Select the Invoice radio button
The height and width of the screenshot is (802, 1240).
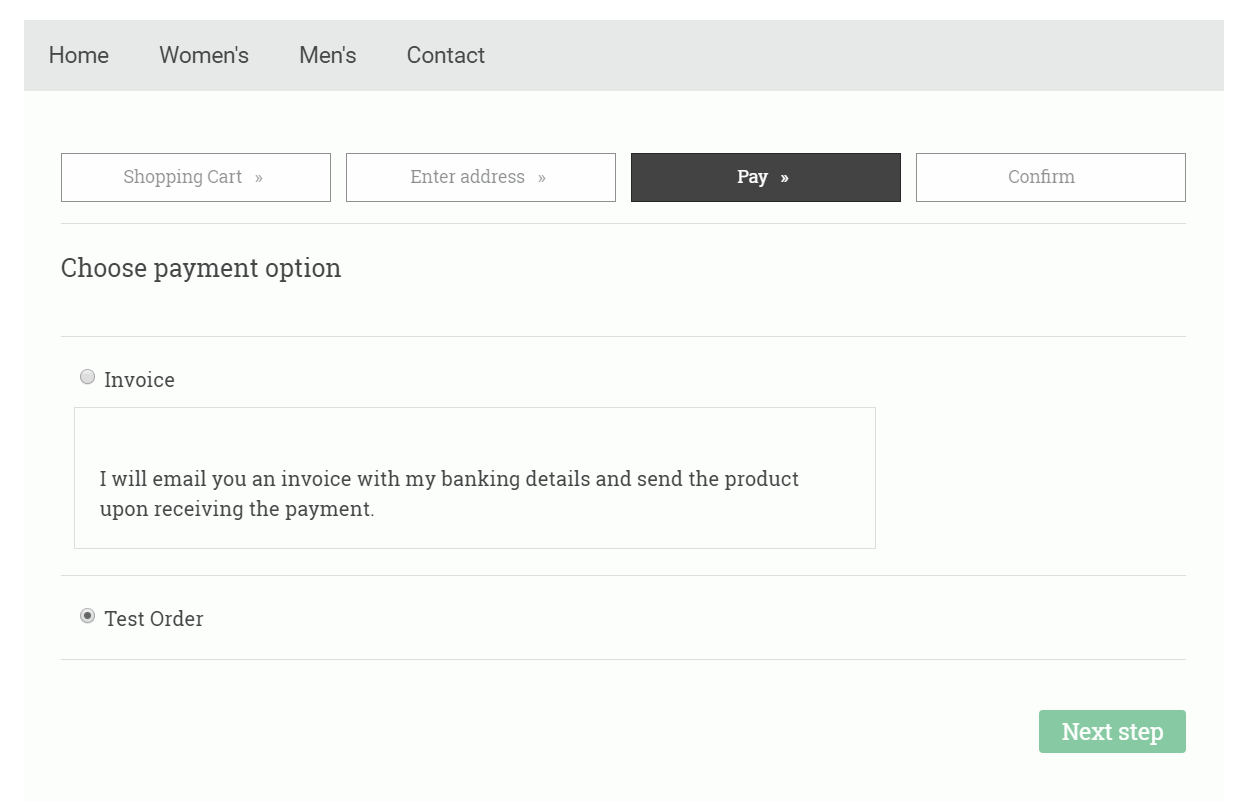pos(88,377)
